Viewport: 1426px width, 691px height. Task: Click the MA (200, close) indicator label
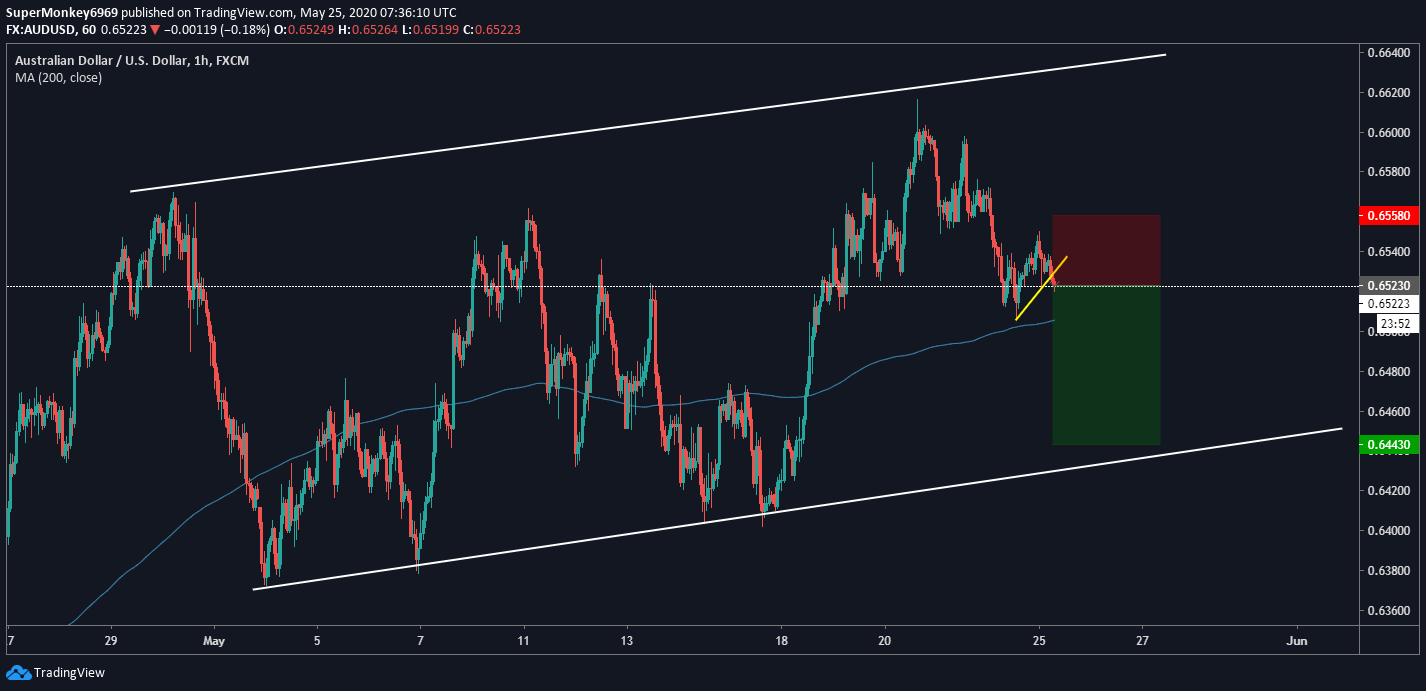pos(58,77)
